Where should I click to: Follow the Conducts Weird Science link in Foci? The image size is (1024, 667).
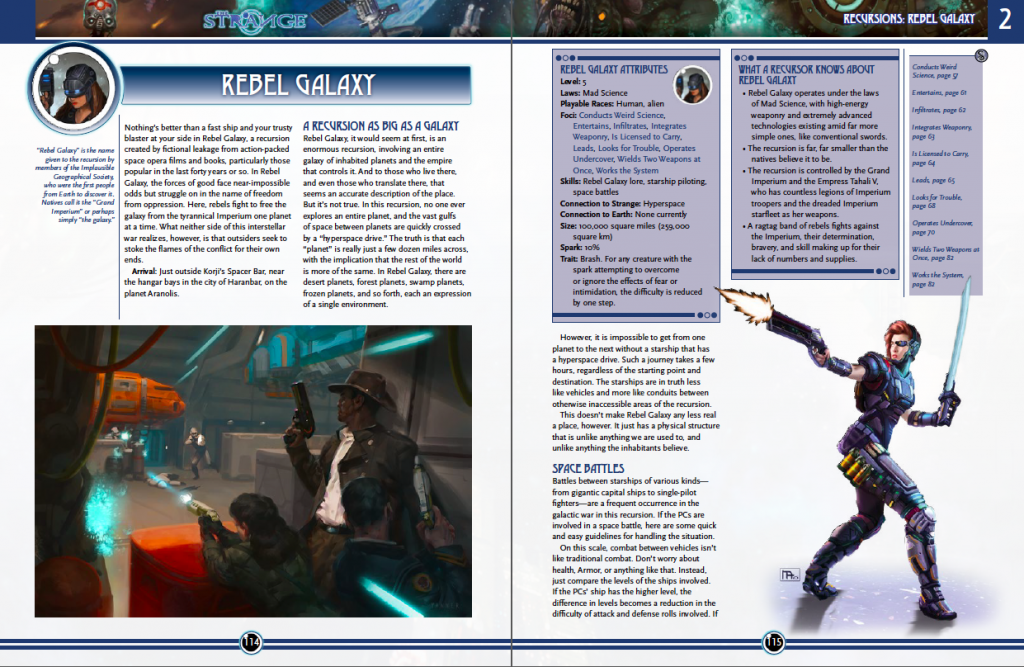tap(621, 115)
